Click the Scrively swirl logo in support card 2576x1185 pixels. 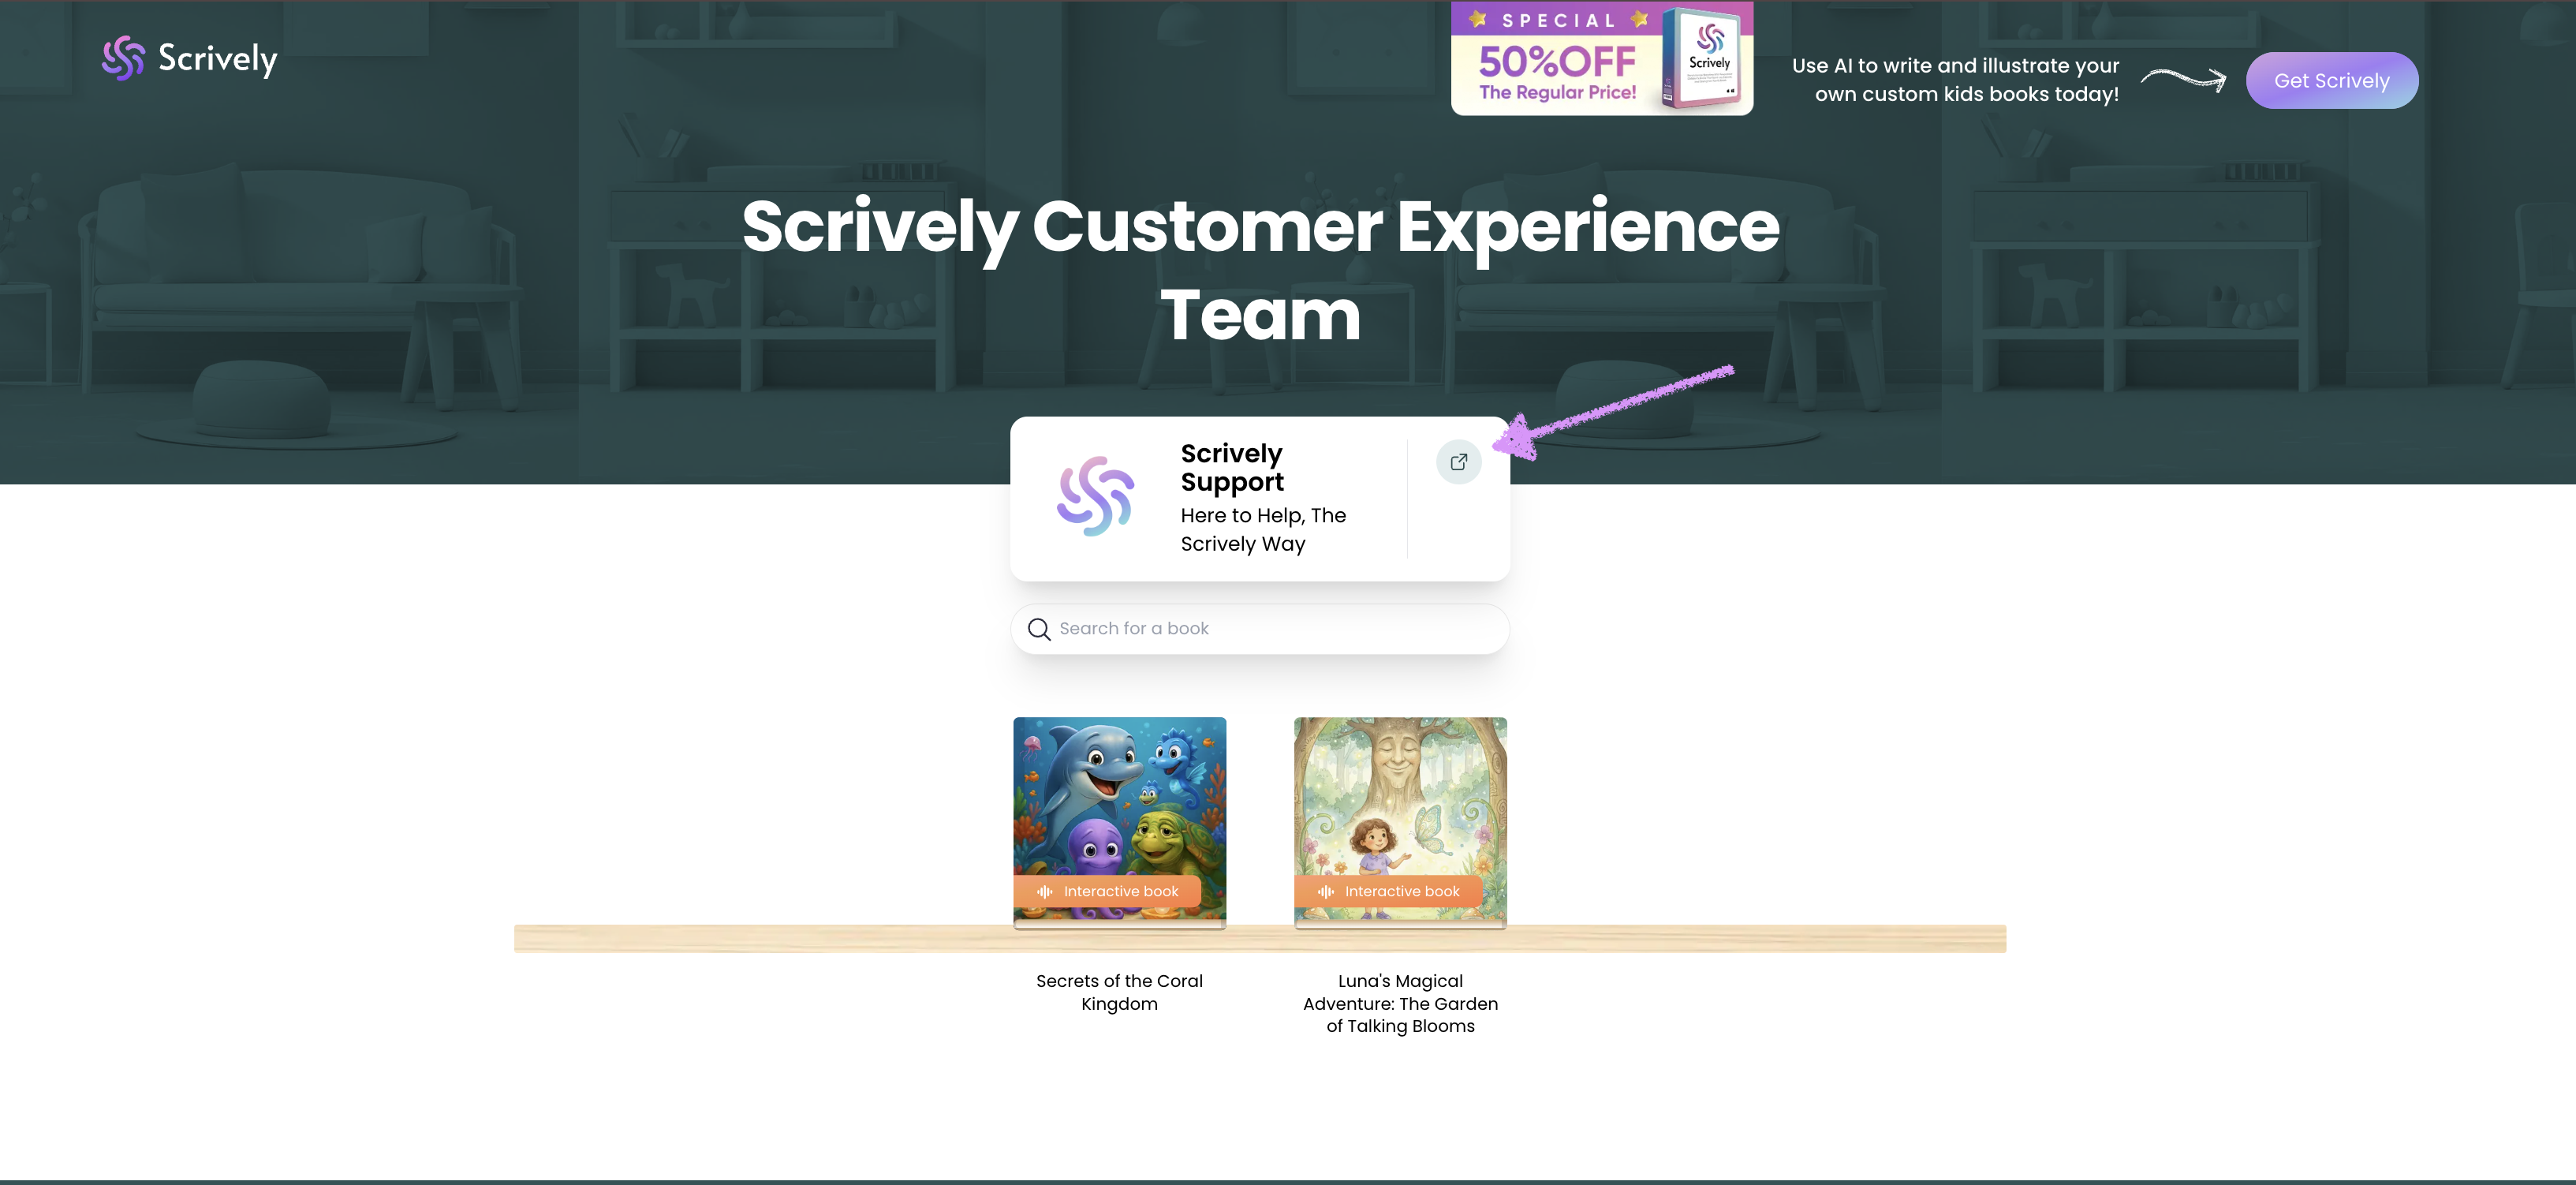pyautogui.click(x=1095, y=496)
